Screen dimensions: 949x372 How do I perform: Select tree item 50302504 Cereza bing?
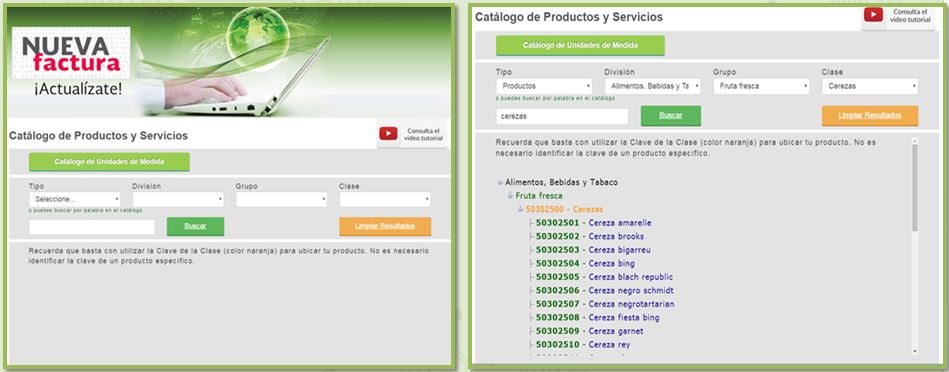tap(585, 263)
